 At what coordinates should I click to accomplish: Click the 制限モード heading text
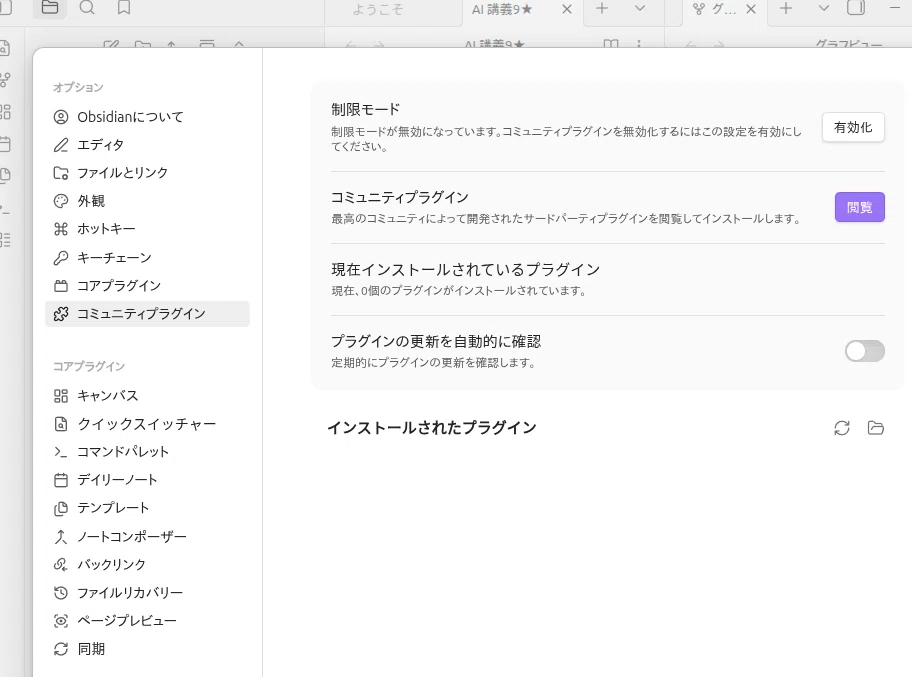(x=366, y=109)
